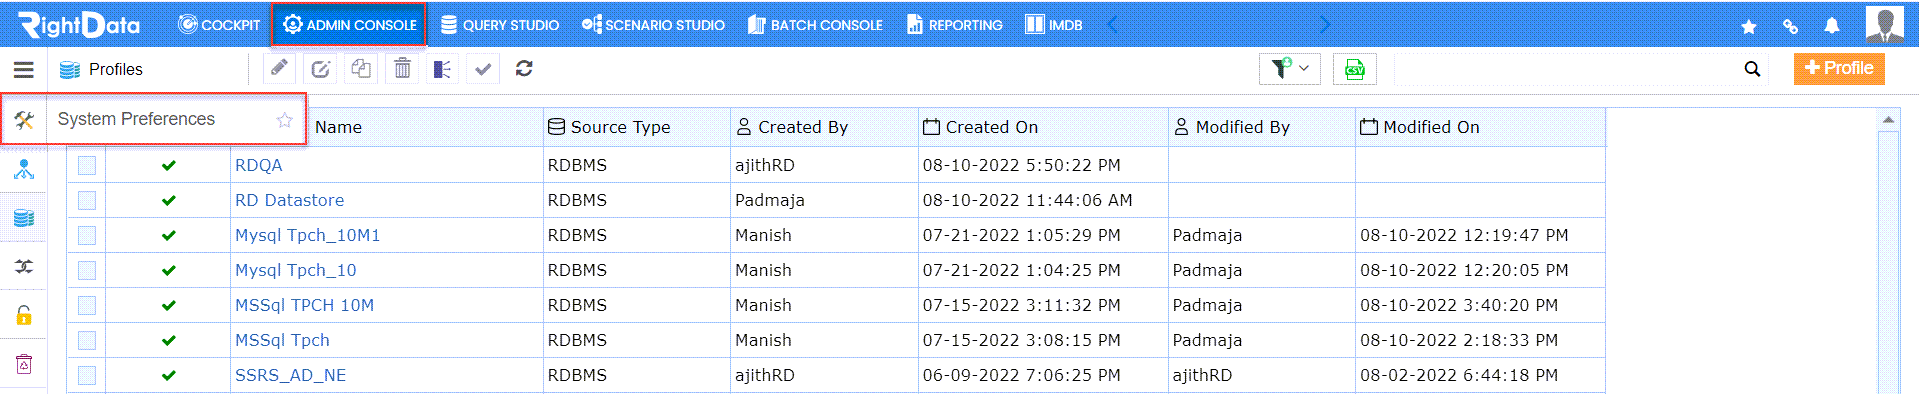This screenshot has height=394, width=1919.
Task: Click the trash delete toolbar icon
Action: click(402, 68)
